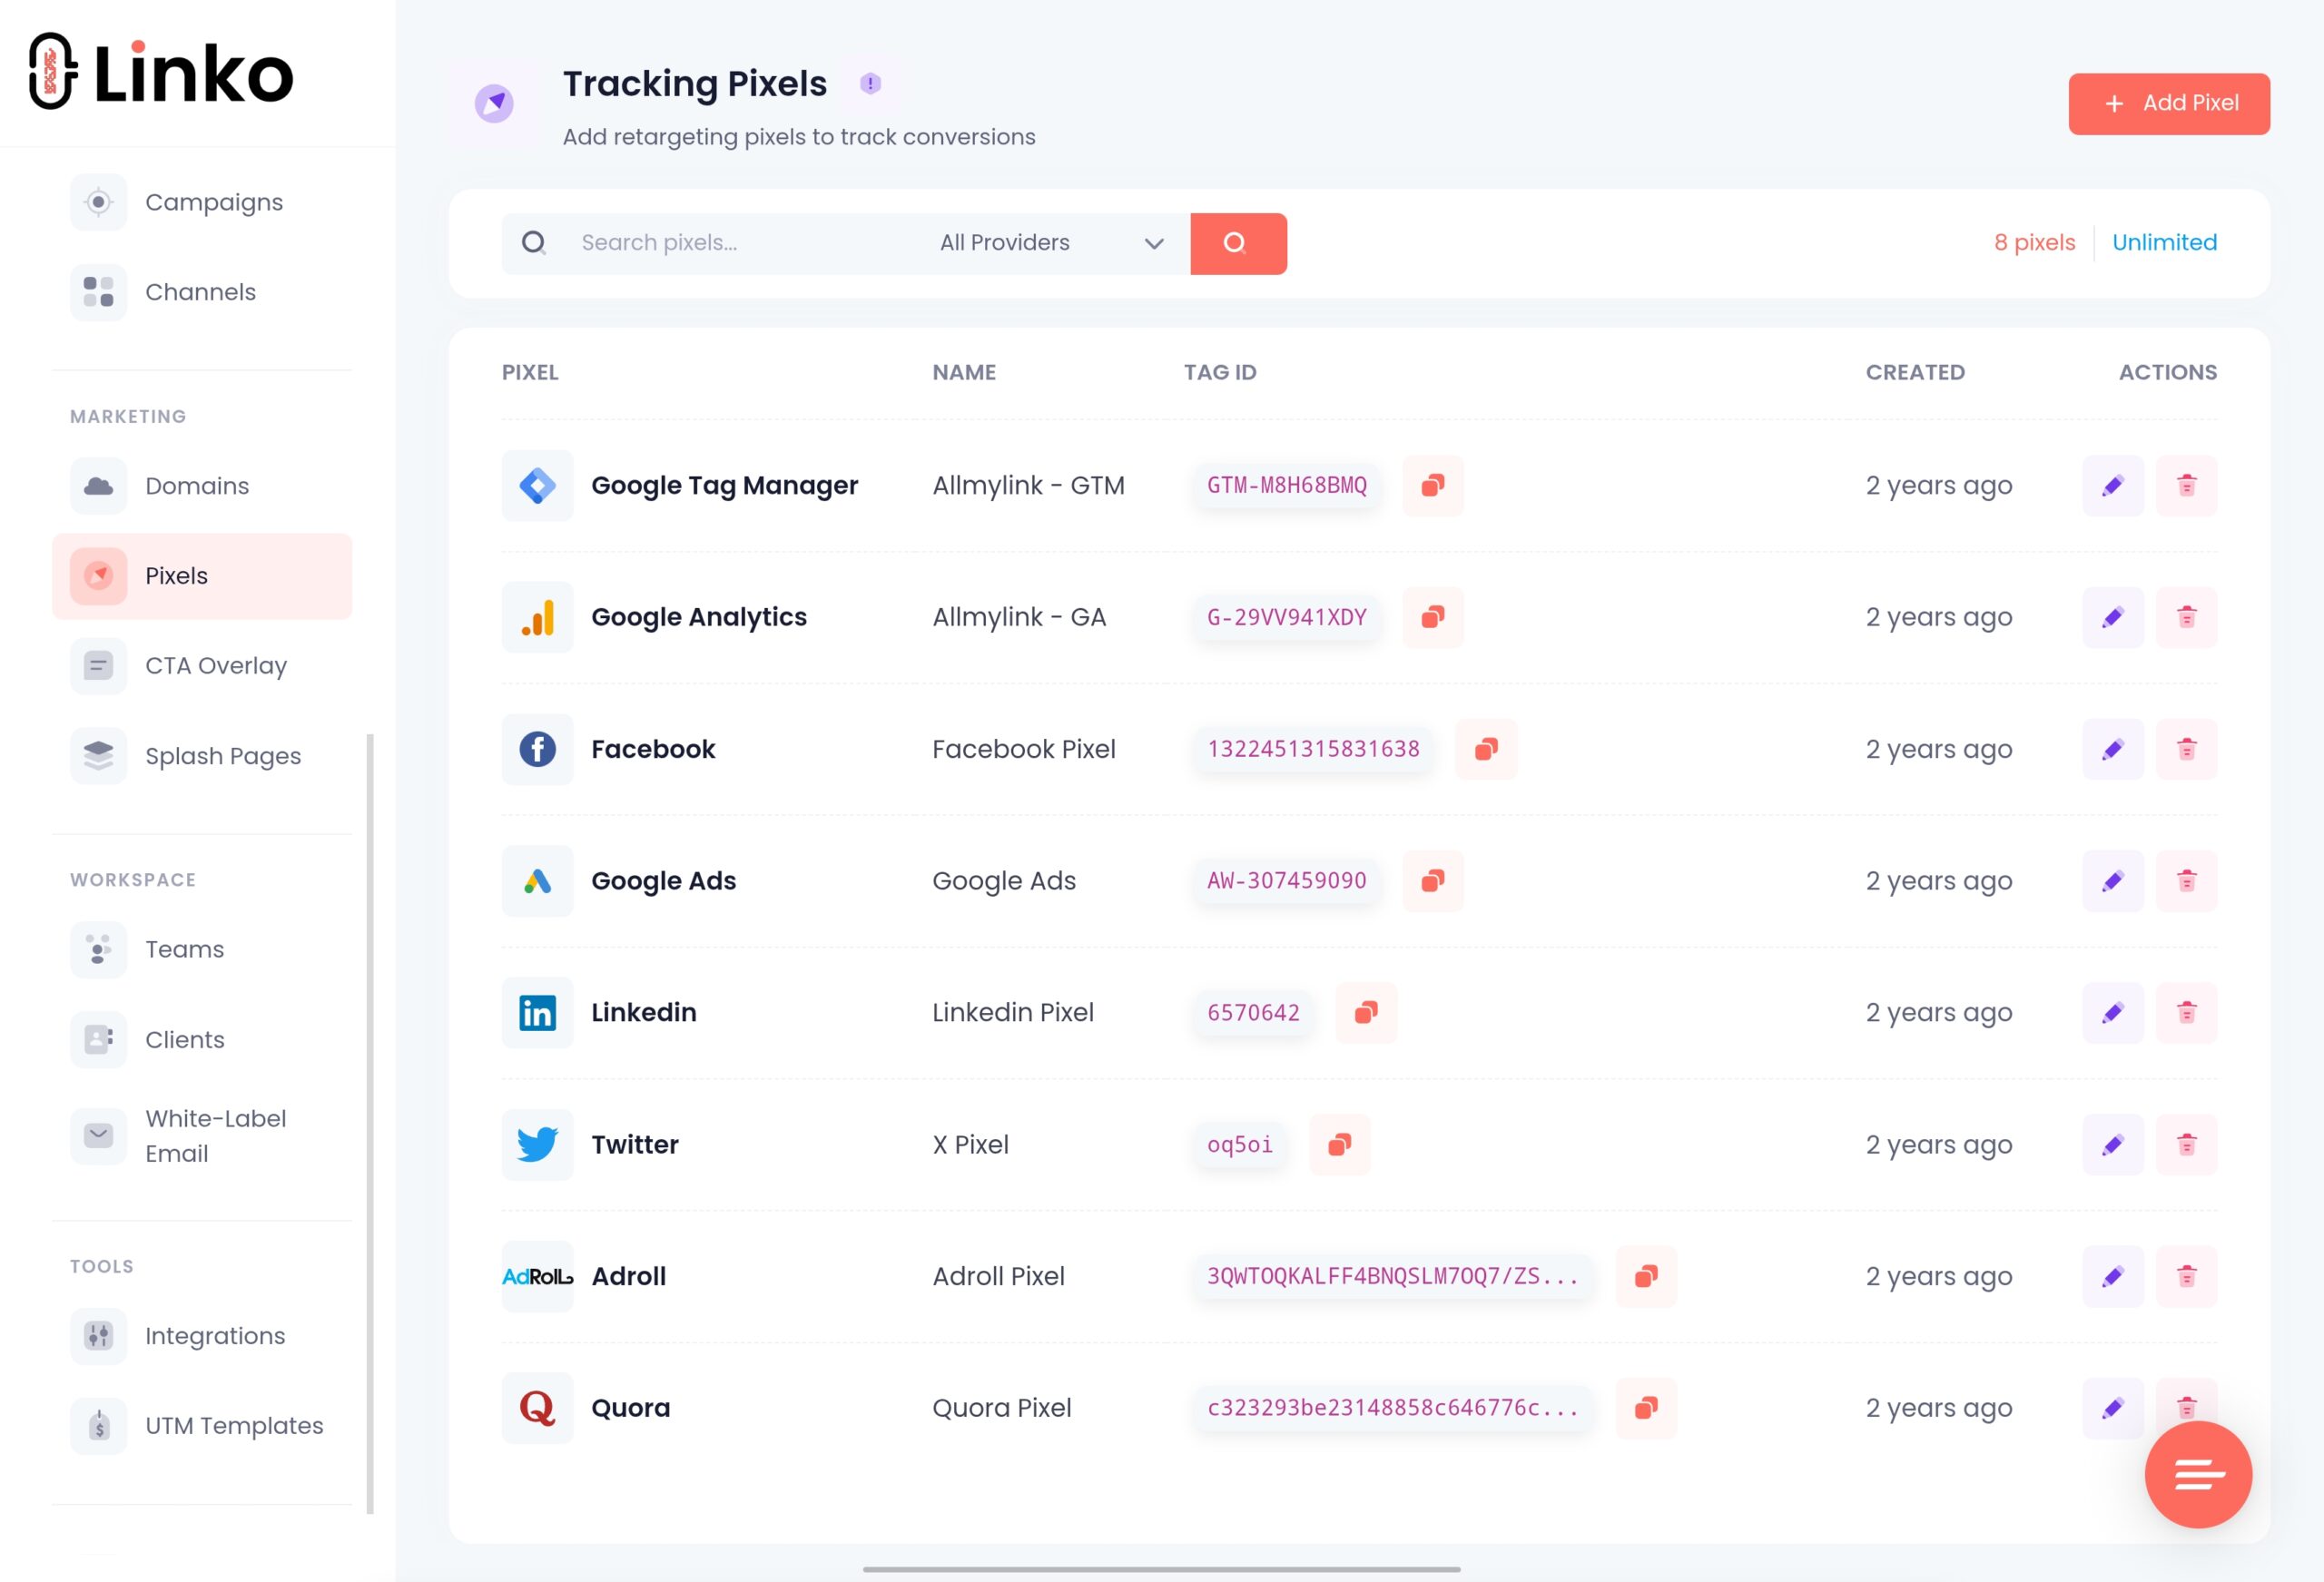The width and height of the screenshot is (2324, 1582).
Task: Click the sidebar vertical scrollbar
Action: (370, 1124)
